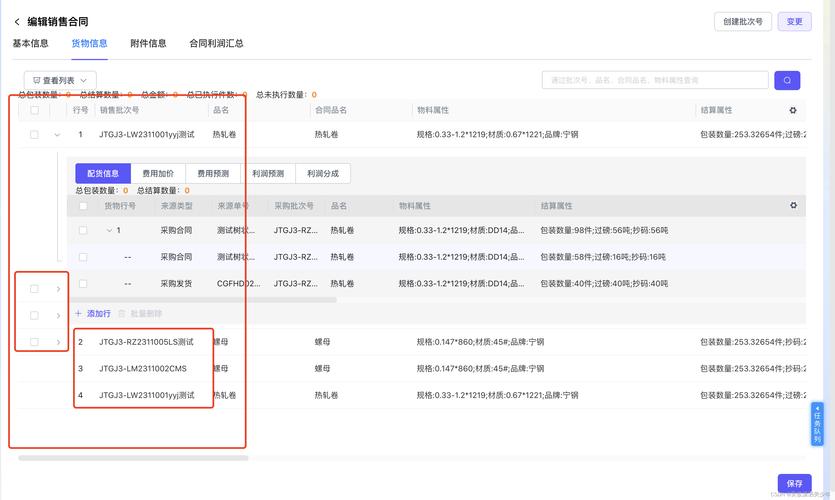The height and width of the screenshot is (500, 835).
Task: Click 规格:0.147*860 cell in row 2
Action: pos(480,342)
